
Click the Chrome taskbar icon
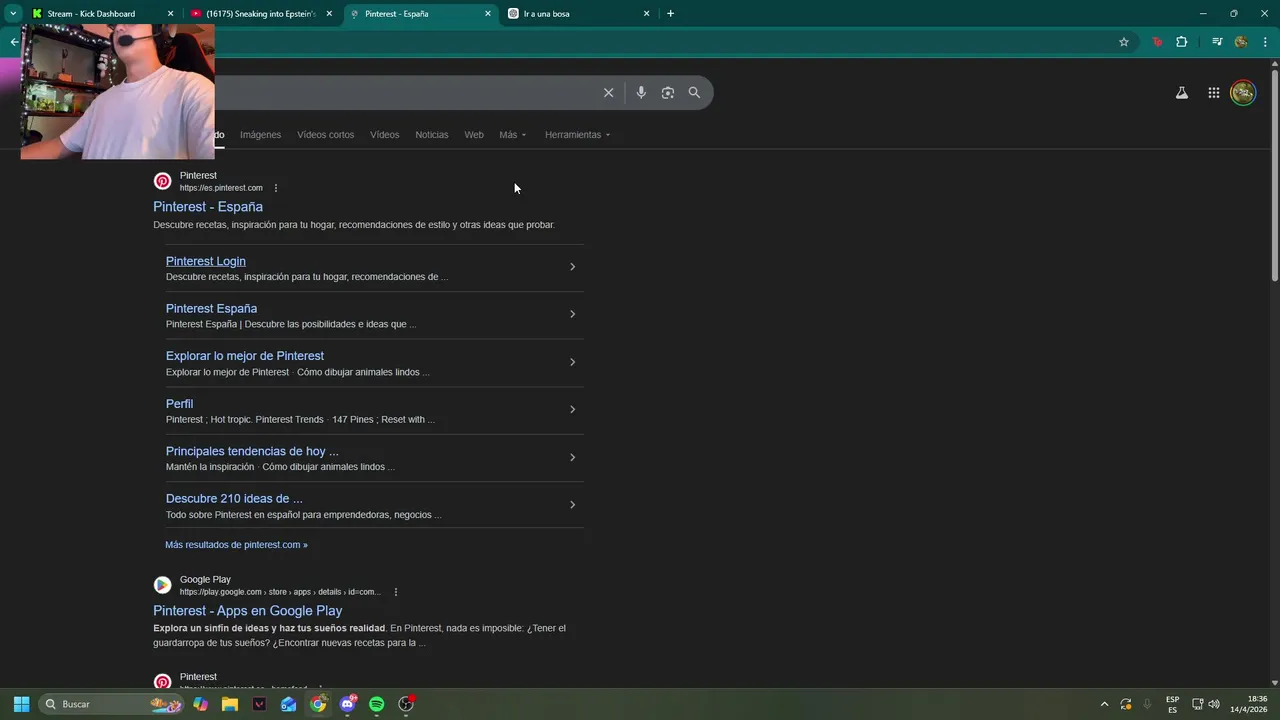coord(318,704)
